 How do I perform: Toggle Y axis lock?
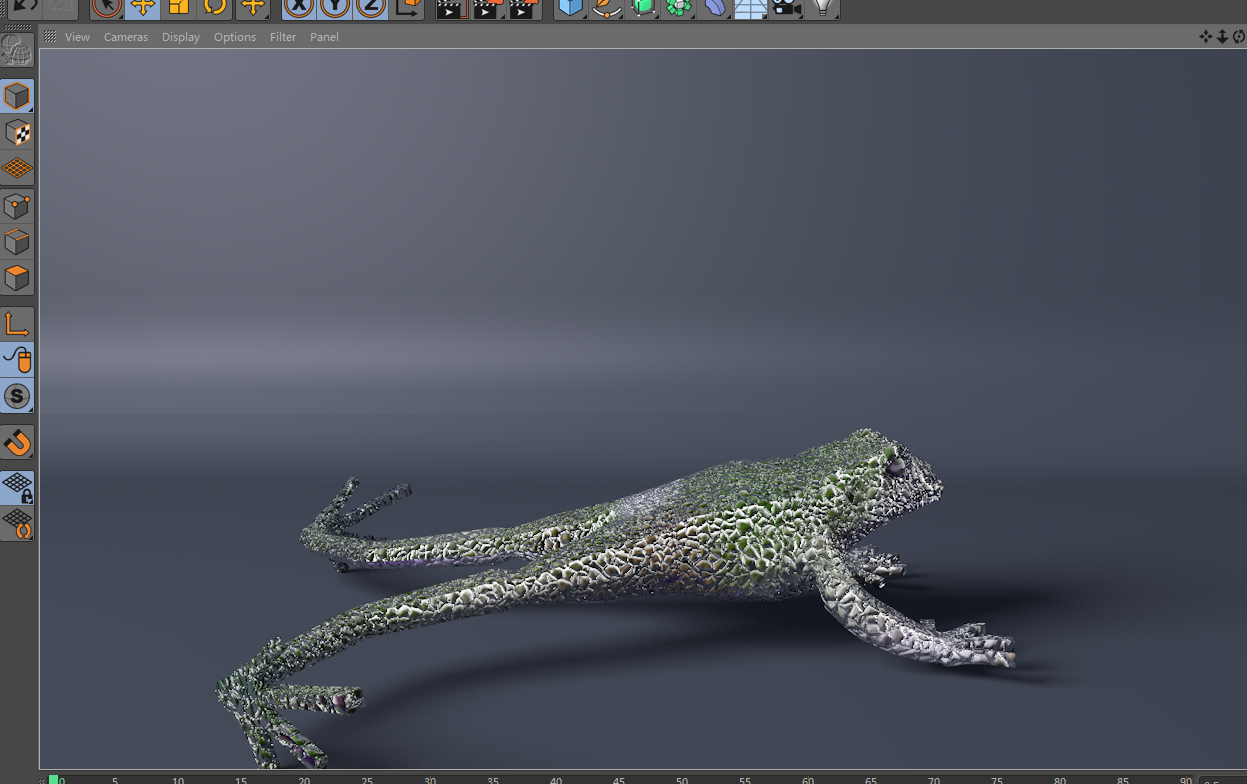pyautogui.click(x=334, y=7)
